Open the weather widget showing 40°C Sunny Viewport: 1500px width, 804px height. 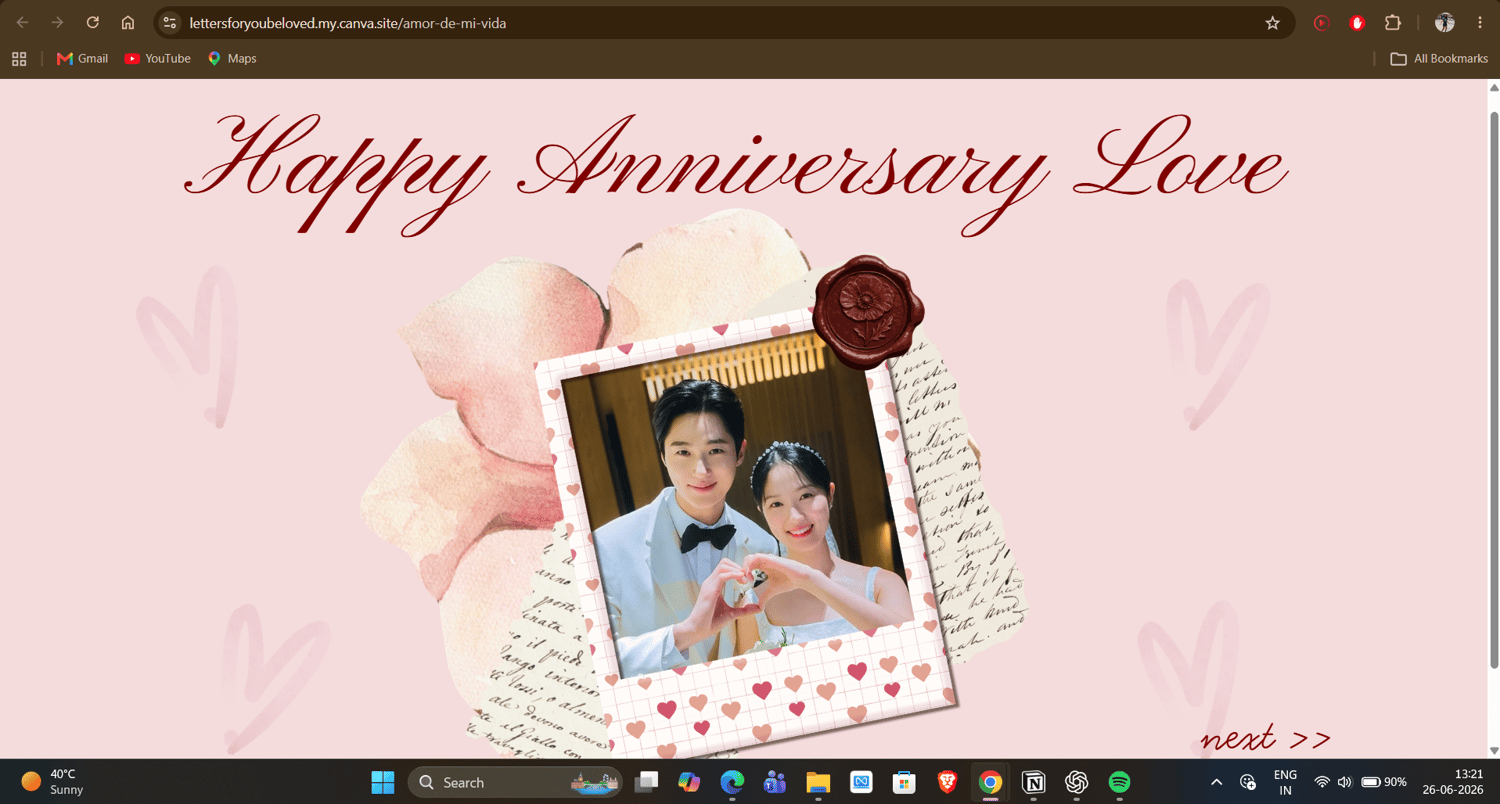tap(53, 782)
